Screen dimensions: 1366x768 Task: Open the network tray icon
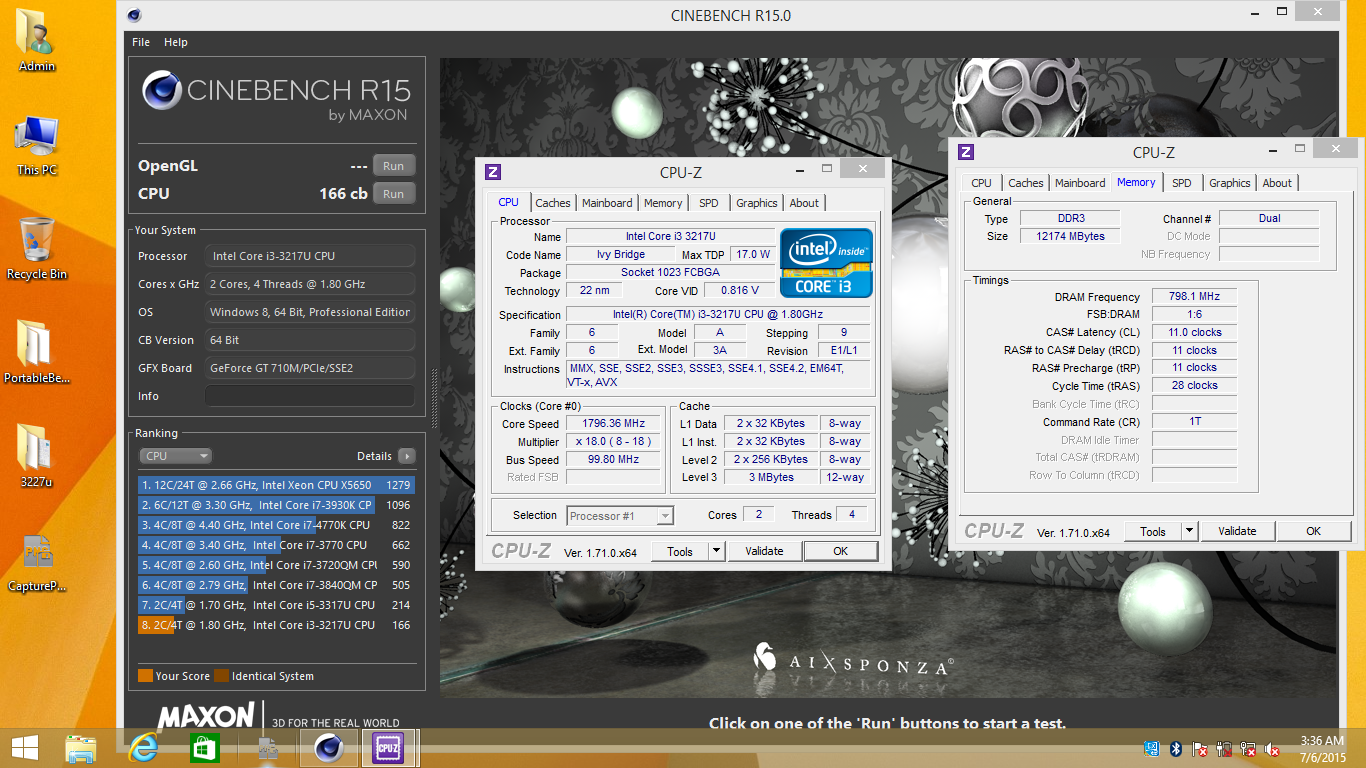click(x=1248, y=749)
